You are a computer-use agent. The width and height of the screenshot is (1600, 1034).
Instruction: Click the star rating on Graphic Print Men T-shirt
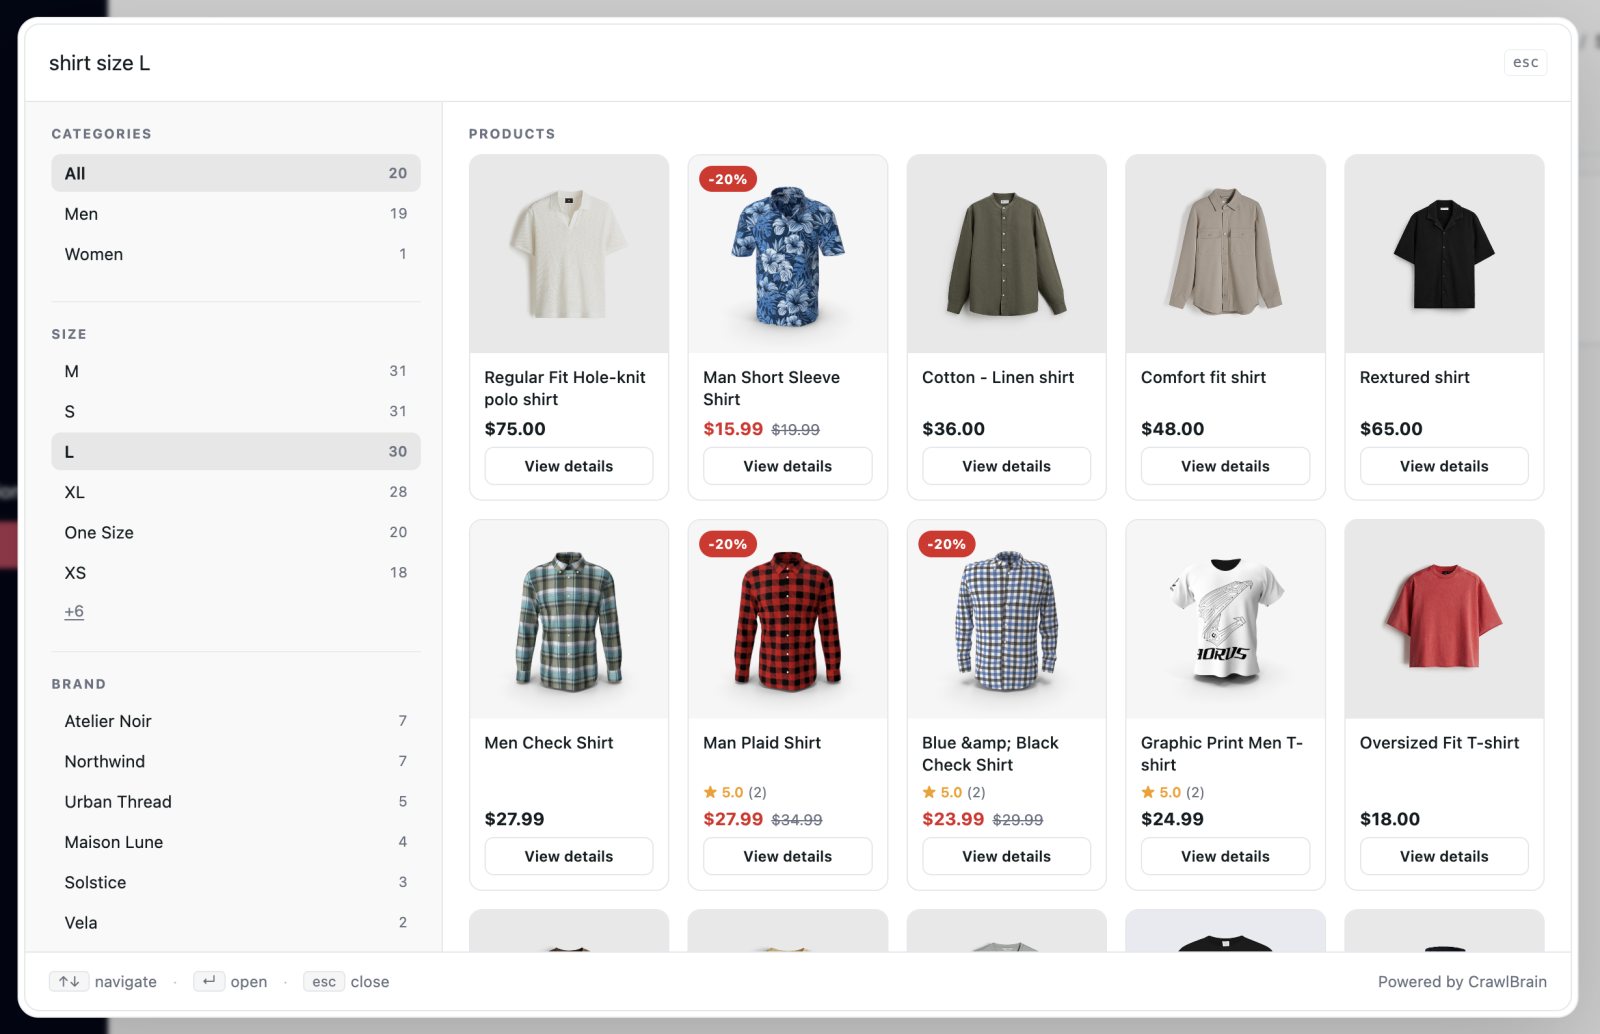(x=1172, y=792)
